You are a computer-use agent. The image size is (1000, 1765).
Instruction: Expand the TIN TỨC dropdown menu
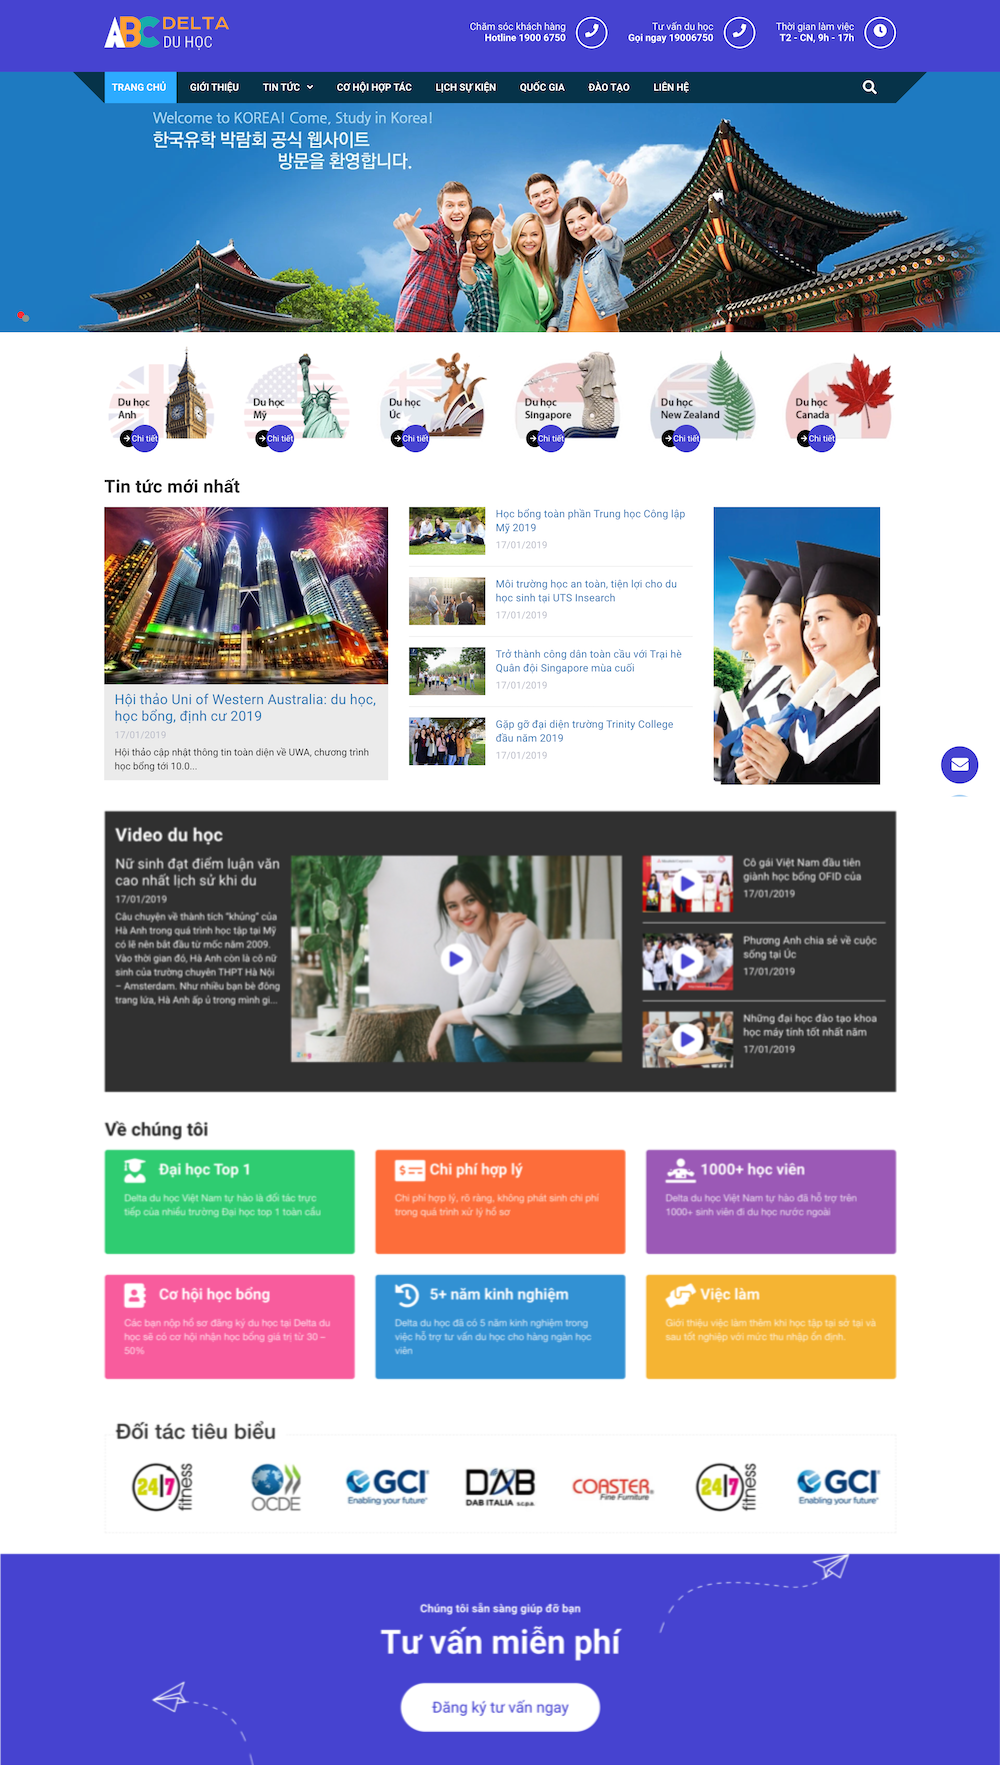tap(288, 87)
